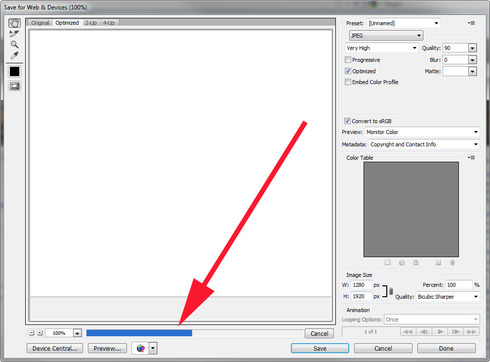490x362 pixels.
Task: Open the Metadata Copyright and Contact Info dropdown
Action: coord(424,144)
